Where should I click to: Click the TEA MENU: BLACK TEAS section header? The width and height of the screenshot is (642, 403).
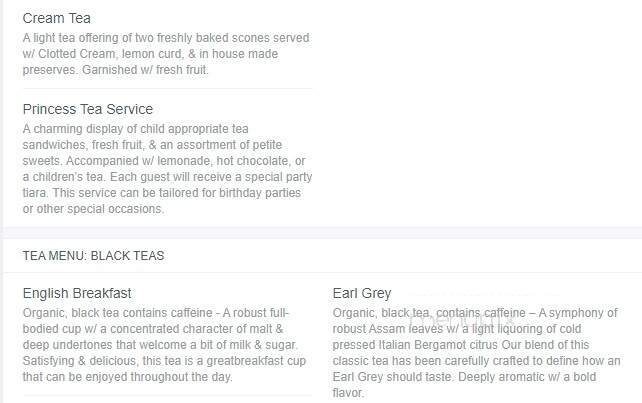93,256
